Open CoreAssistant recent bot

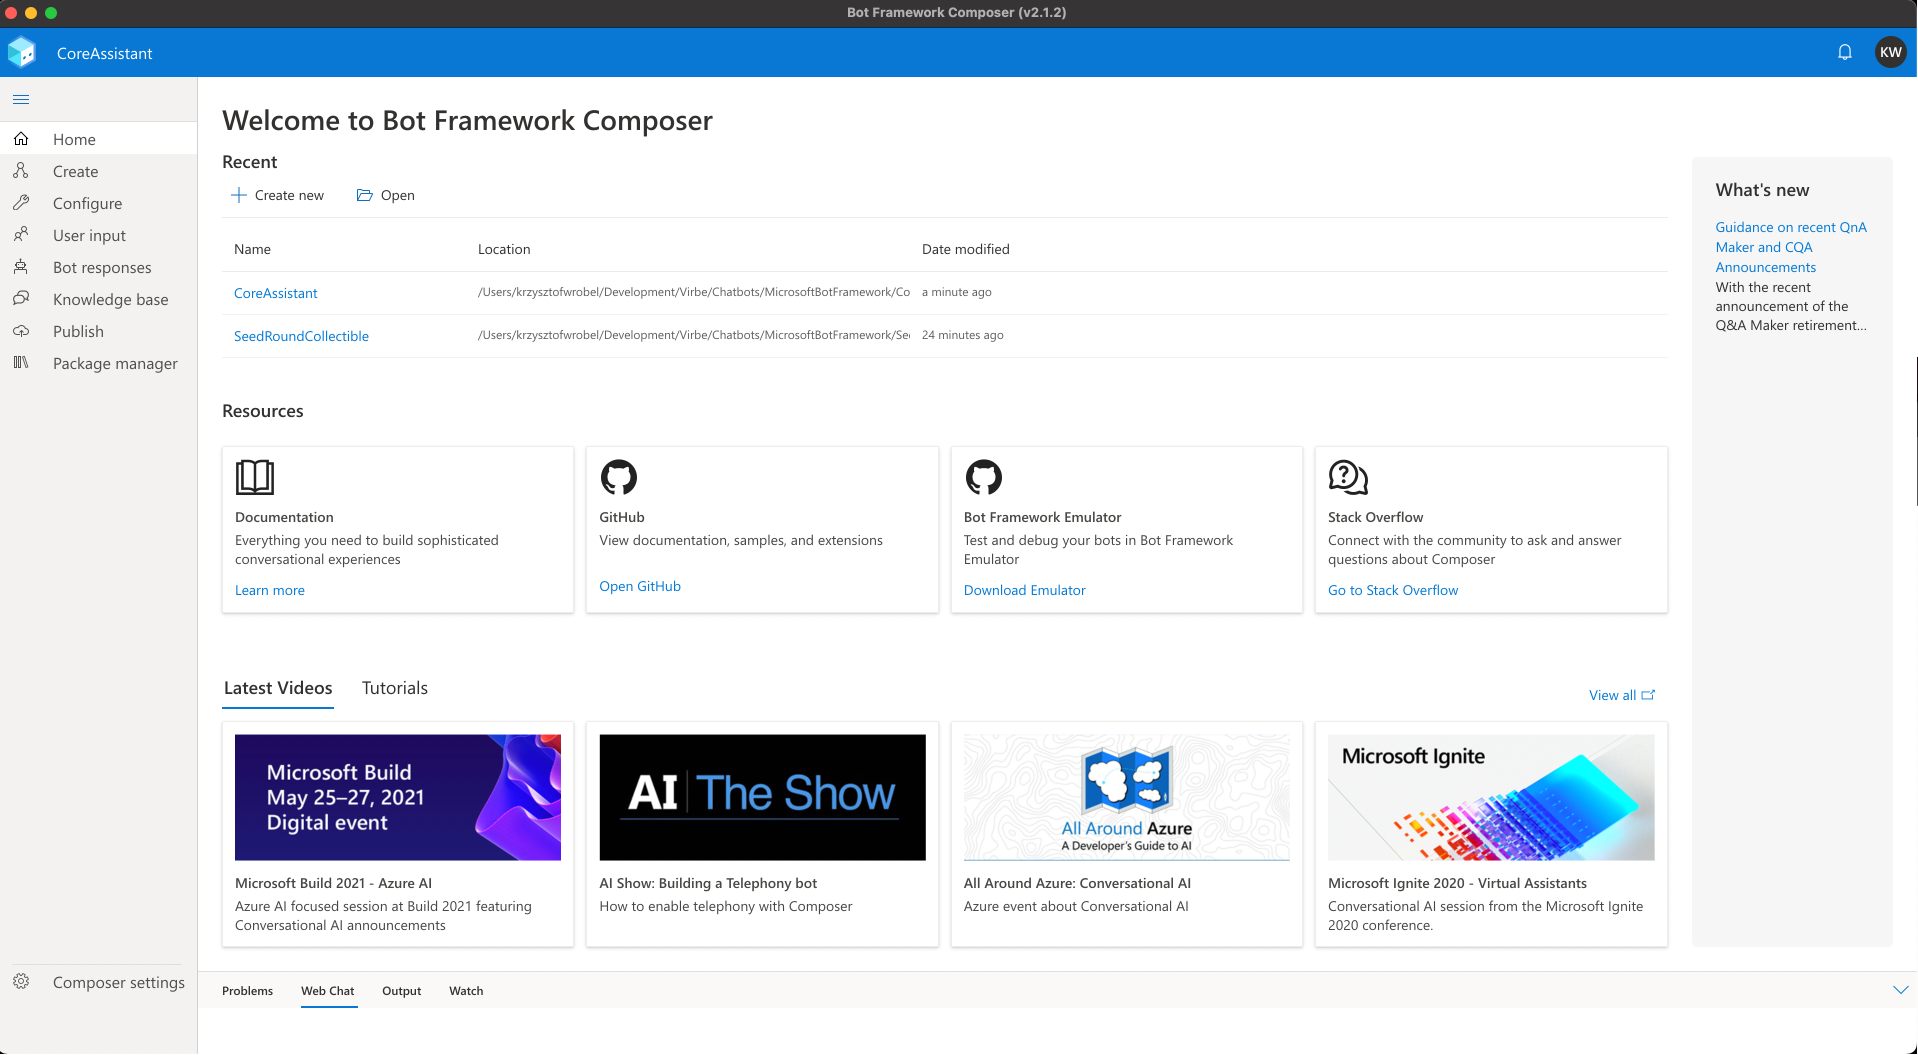click(x=275, y=293)
